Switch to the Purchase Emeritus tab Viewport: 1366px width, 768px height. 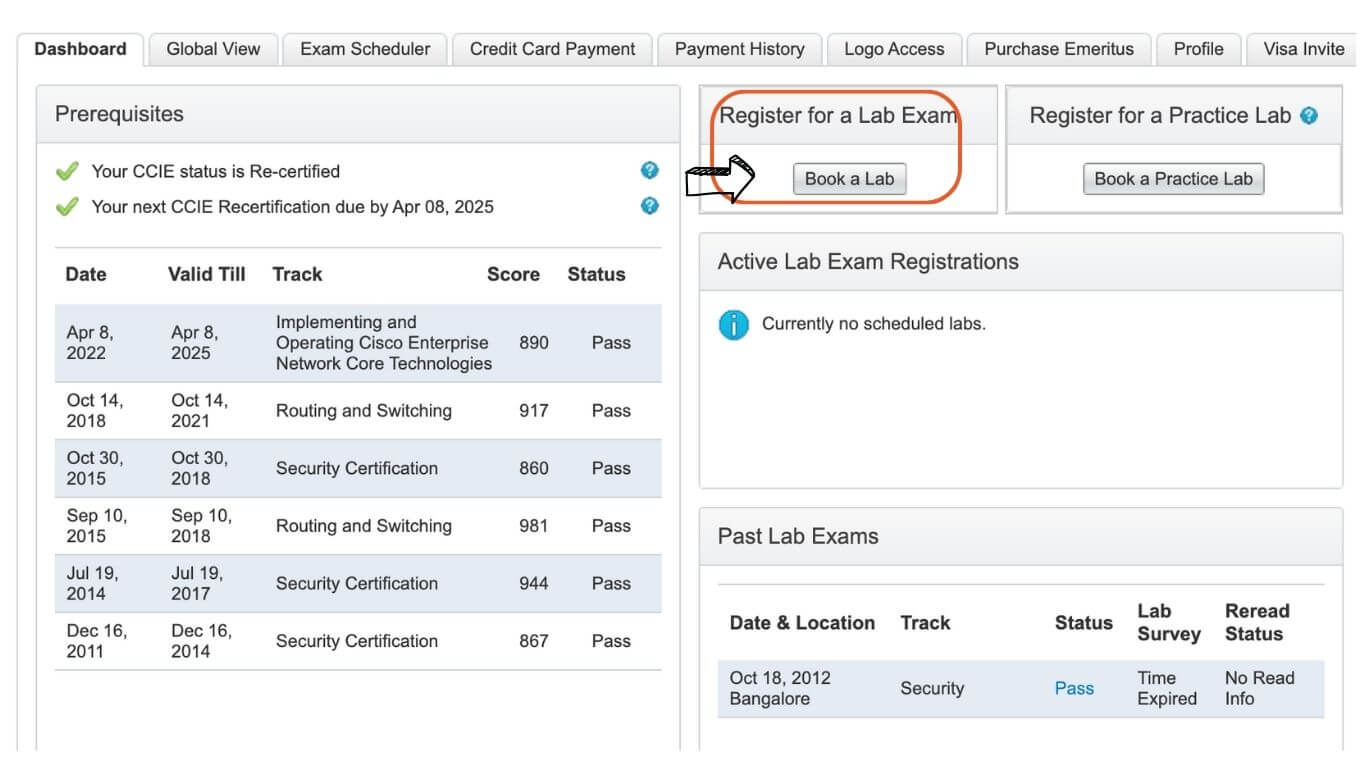click(1059, 48)
